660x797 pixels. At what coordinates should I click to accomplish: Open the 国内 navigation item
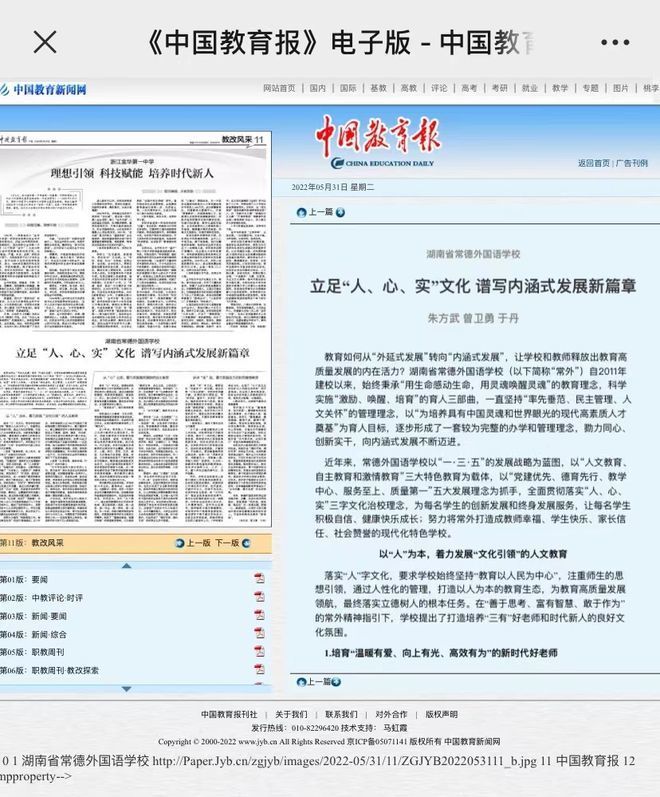coord(318,88)
